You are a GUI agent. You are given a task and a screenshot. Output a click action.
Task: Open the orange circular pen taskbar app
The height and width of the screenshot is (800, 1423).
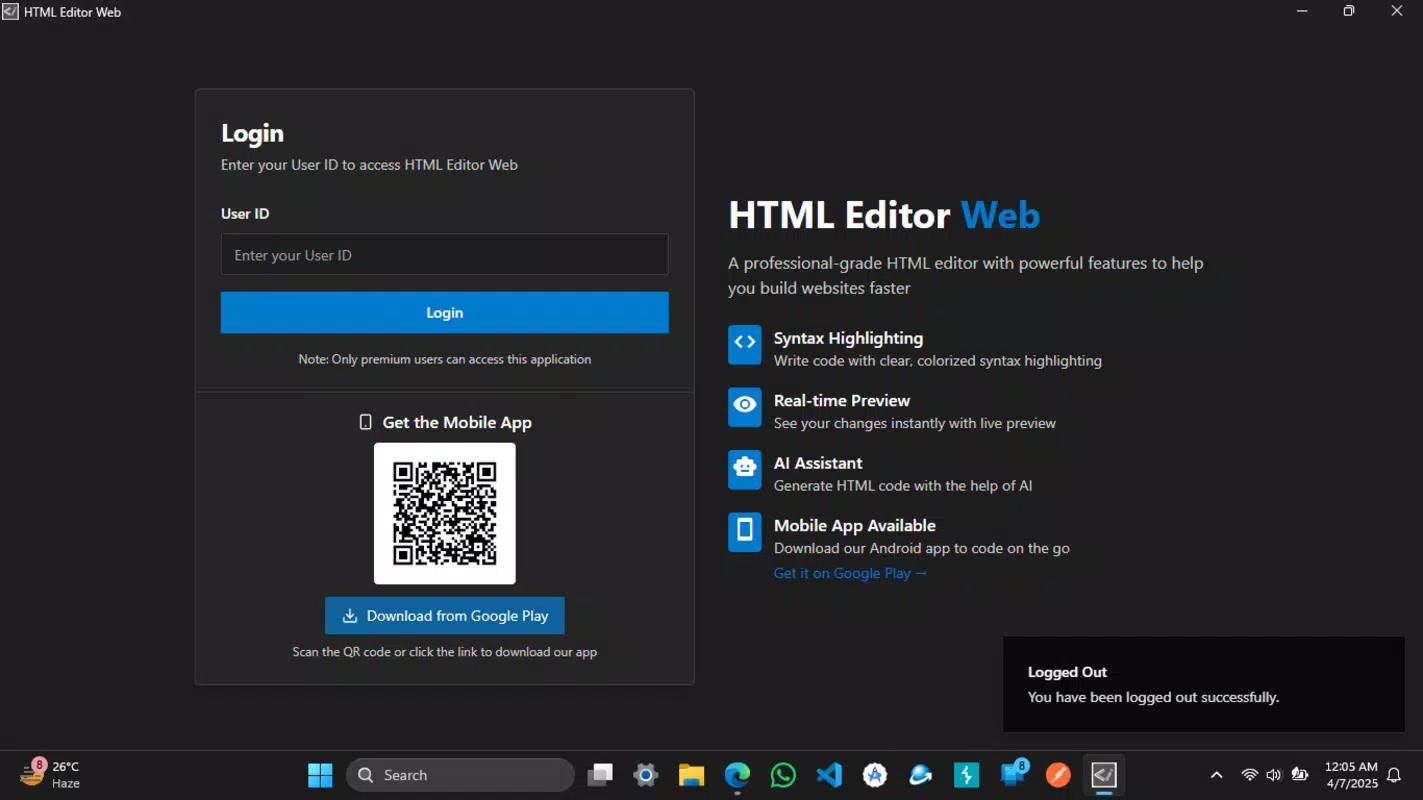click(x=1058, y=775)
